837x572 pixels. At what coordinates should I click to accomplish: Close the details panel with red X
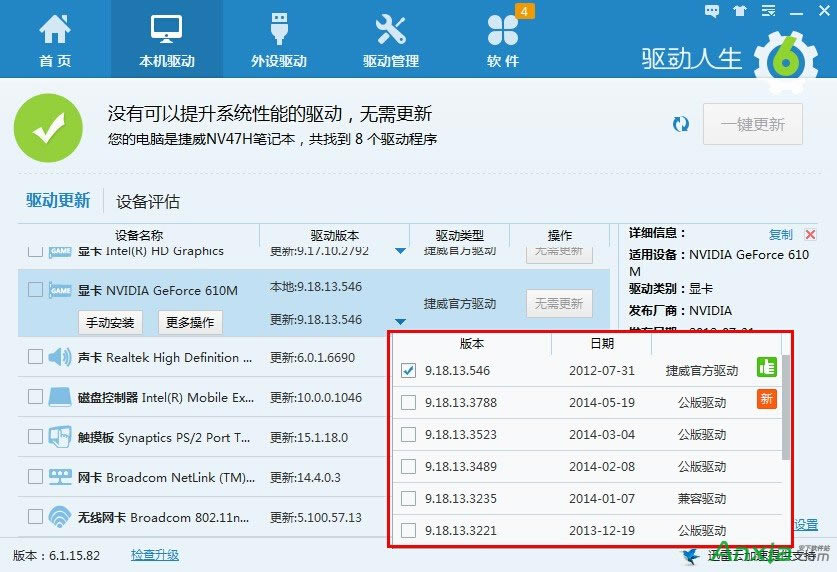pyautogui.click(x=811, y=235)
